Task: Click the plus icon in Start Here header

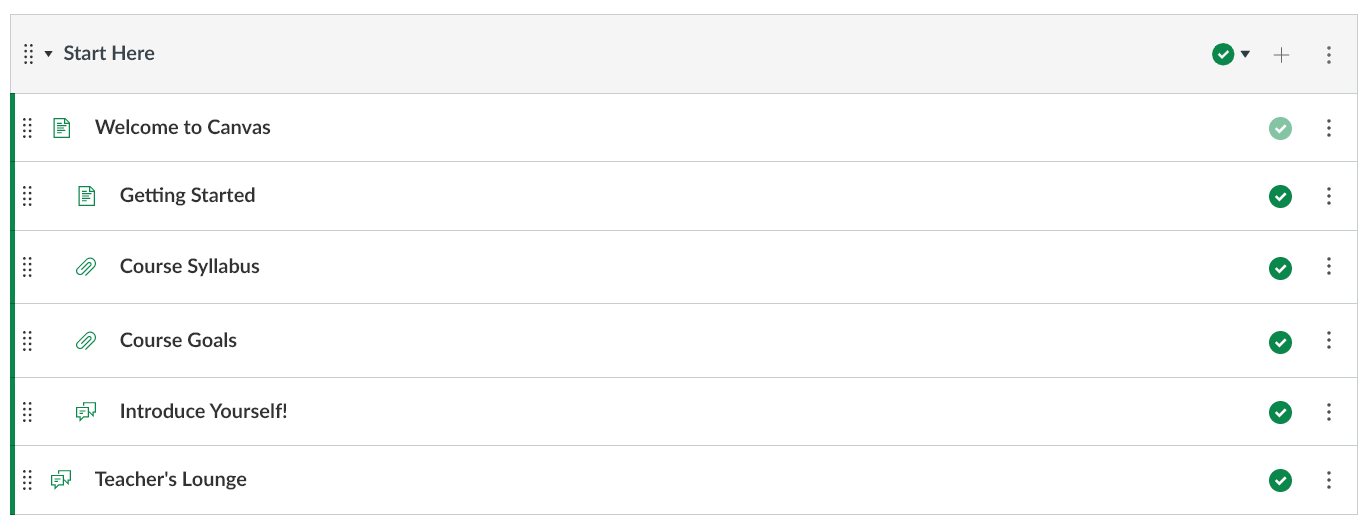Action: click(x=1281, y=55)
